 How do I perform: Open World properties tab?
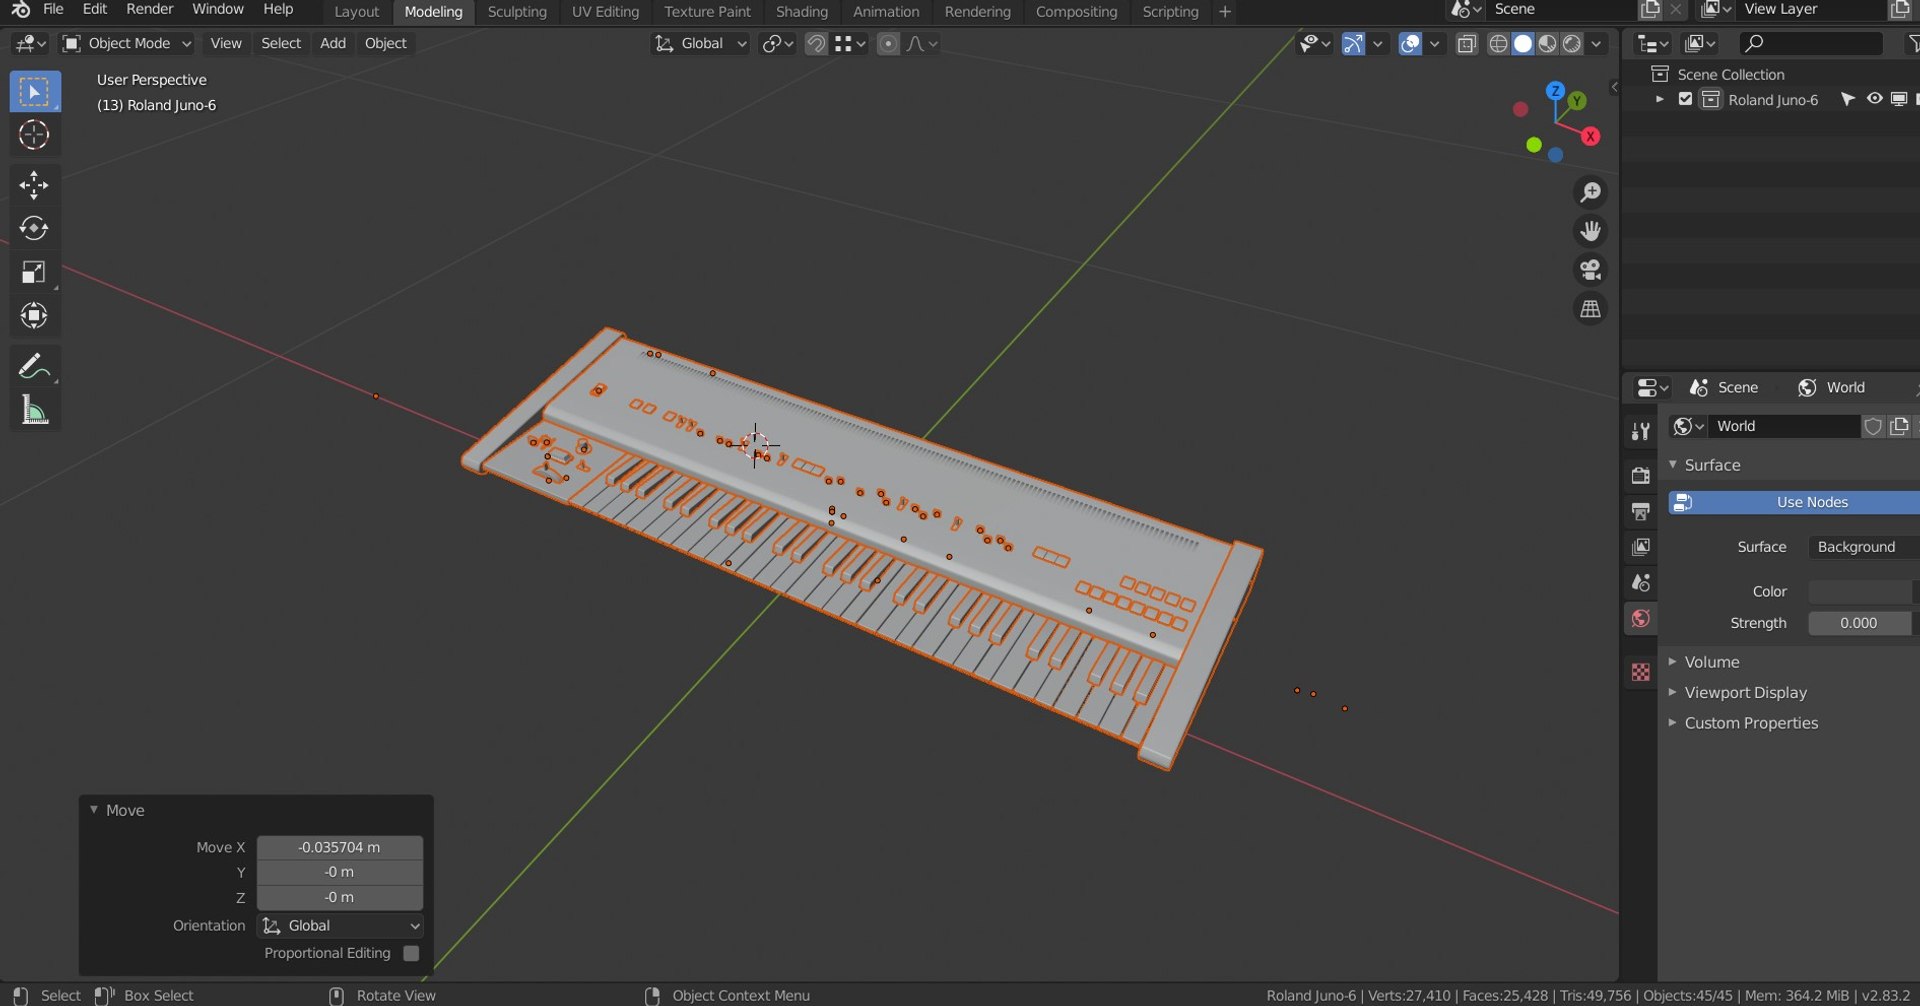(x=1640, y=619)
